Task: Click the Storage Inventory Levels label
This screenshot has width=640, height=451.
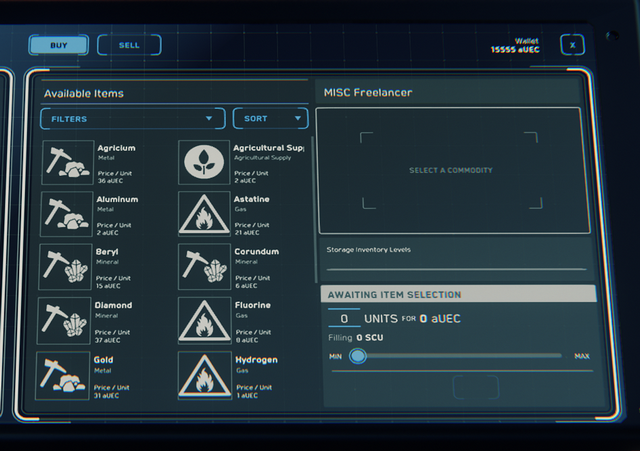Action: coord(369,249)
